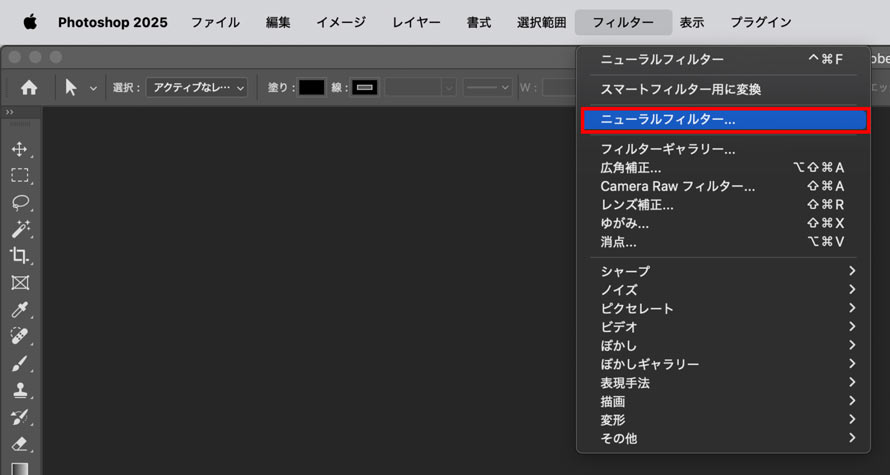Screen dimensions: 890x475
Task: Expand the その他 submenu
Action: 723,439
